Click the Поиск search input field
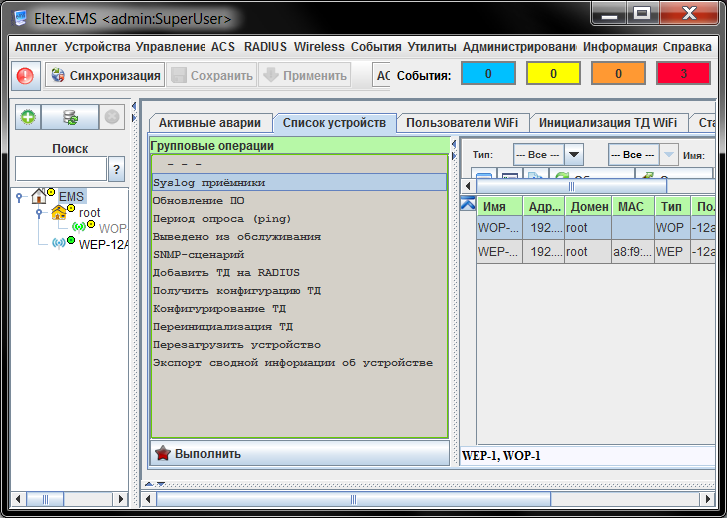This screenshot has width=727, height=518. click(x=61, y=169)
